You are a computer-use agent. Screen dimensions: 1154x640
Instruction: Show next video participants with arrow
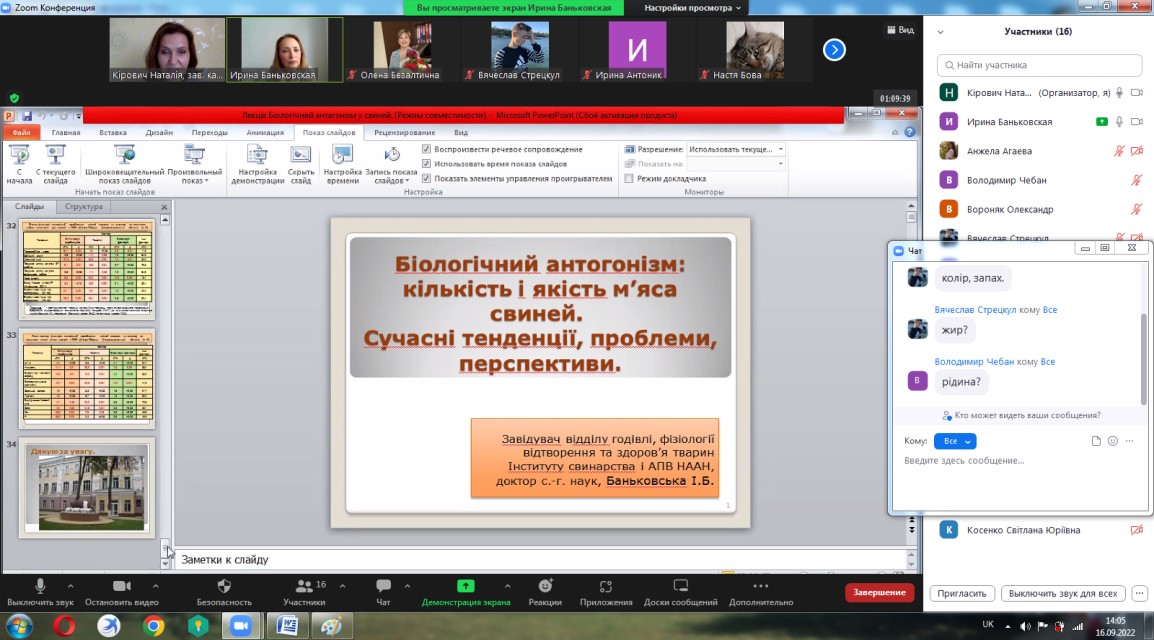click(834, 50)
